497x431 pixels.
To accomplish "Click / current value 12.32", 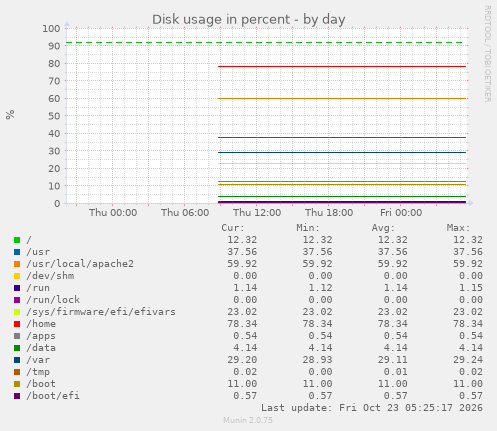I will (242, 240).
